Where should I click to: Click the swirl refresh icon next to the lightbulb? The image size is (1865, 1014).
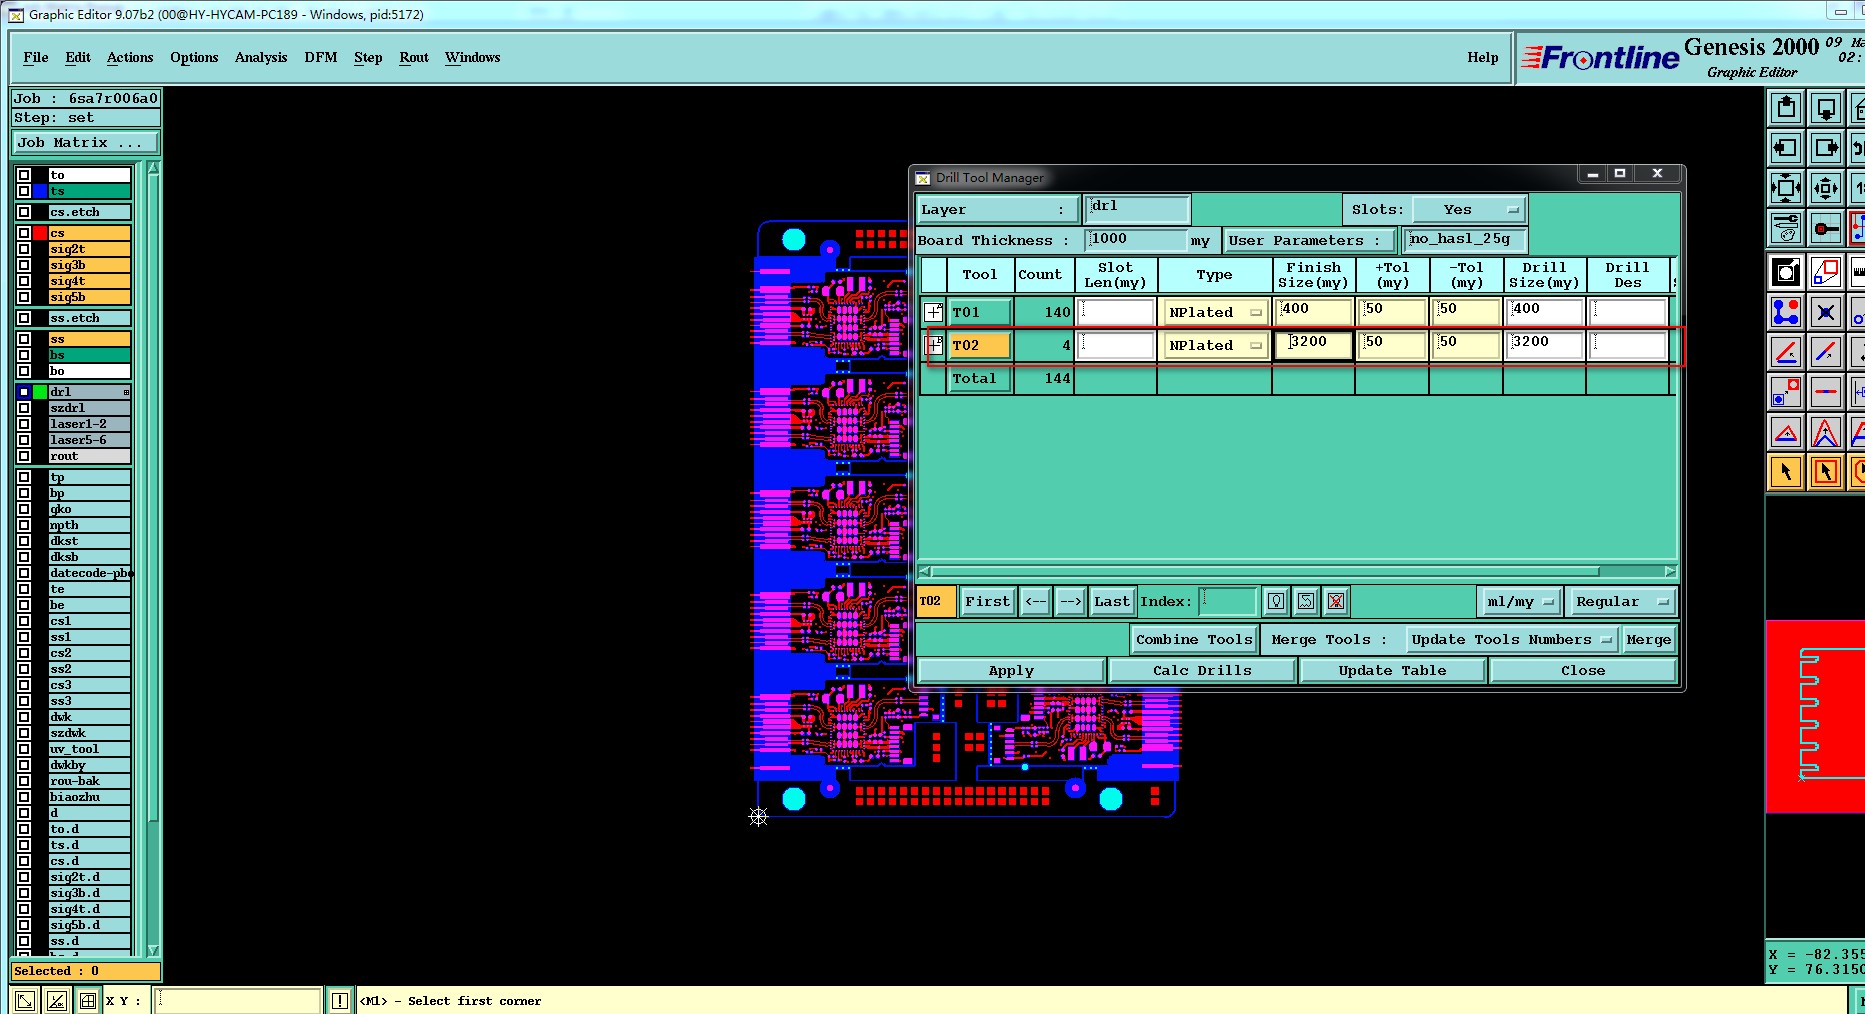point(1306,601)
